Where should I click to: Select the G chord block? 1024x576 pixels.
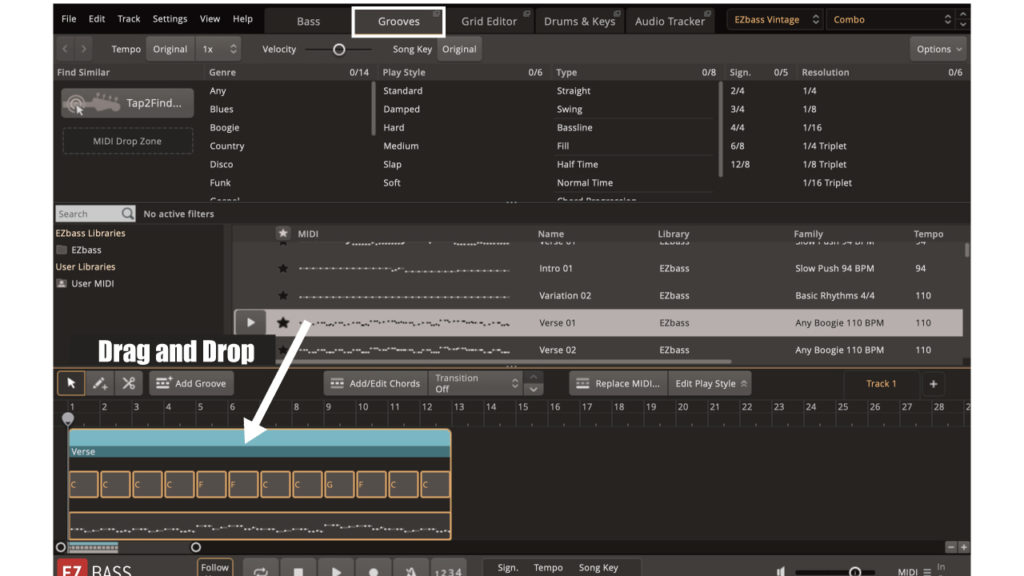(340, 485)
